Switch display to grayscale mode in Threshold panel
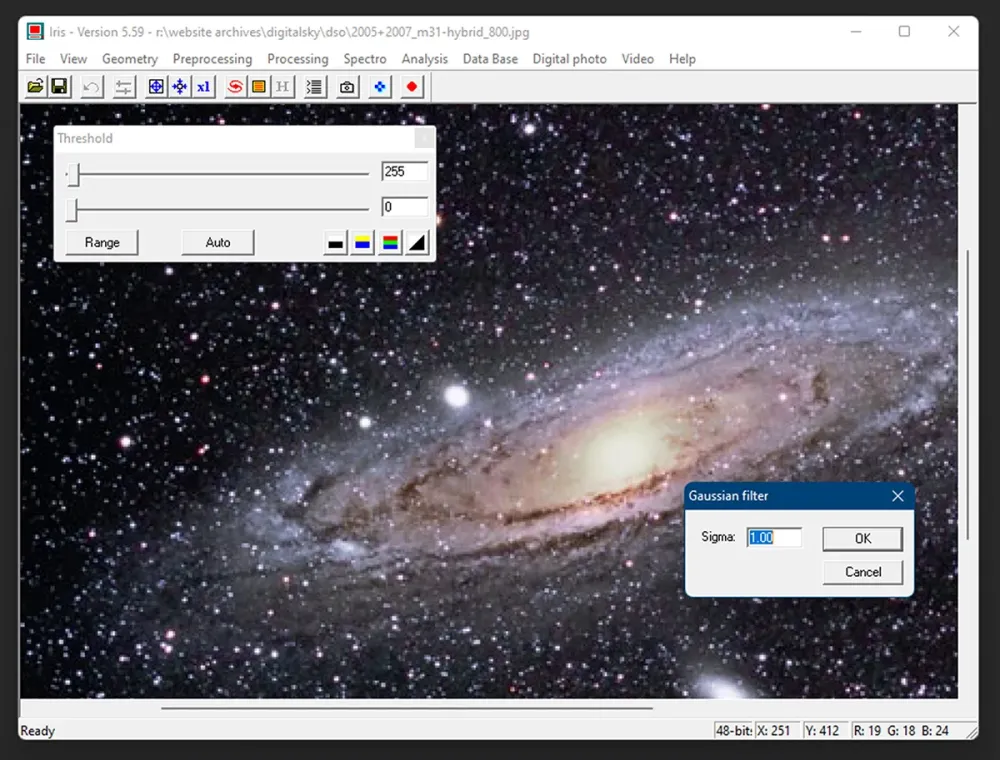Viewport: 1000px width, 760px height. [x=334, y=242]
